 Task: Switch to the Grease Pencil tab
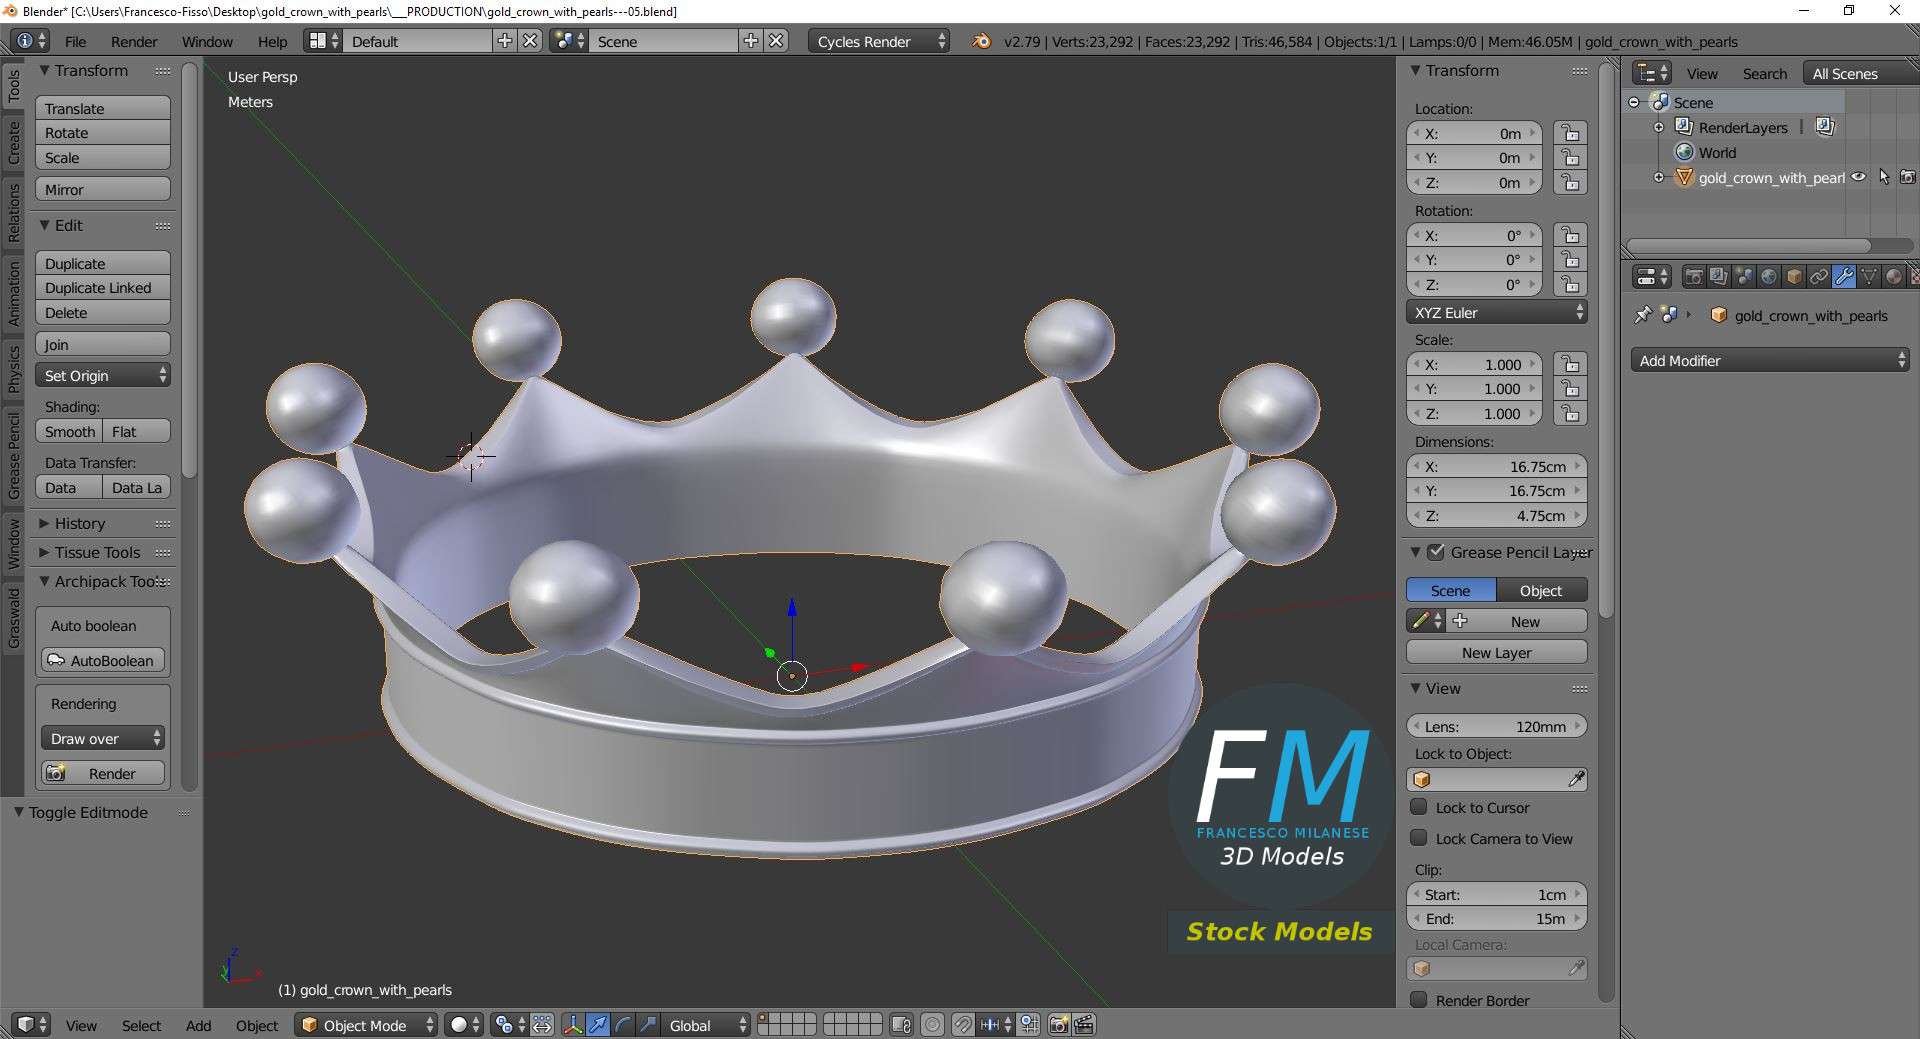[14, 455]
